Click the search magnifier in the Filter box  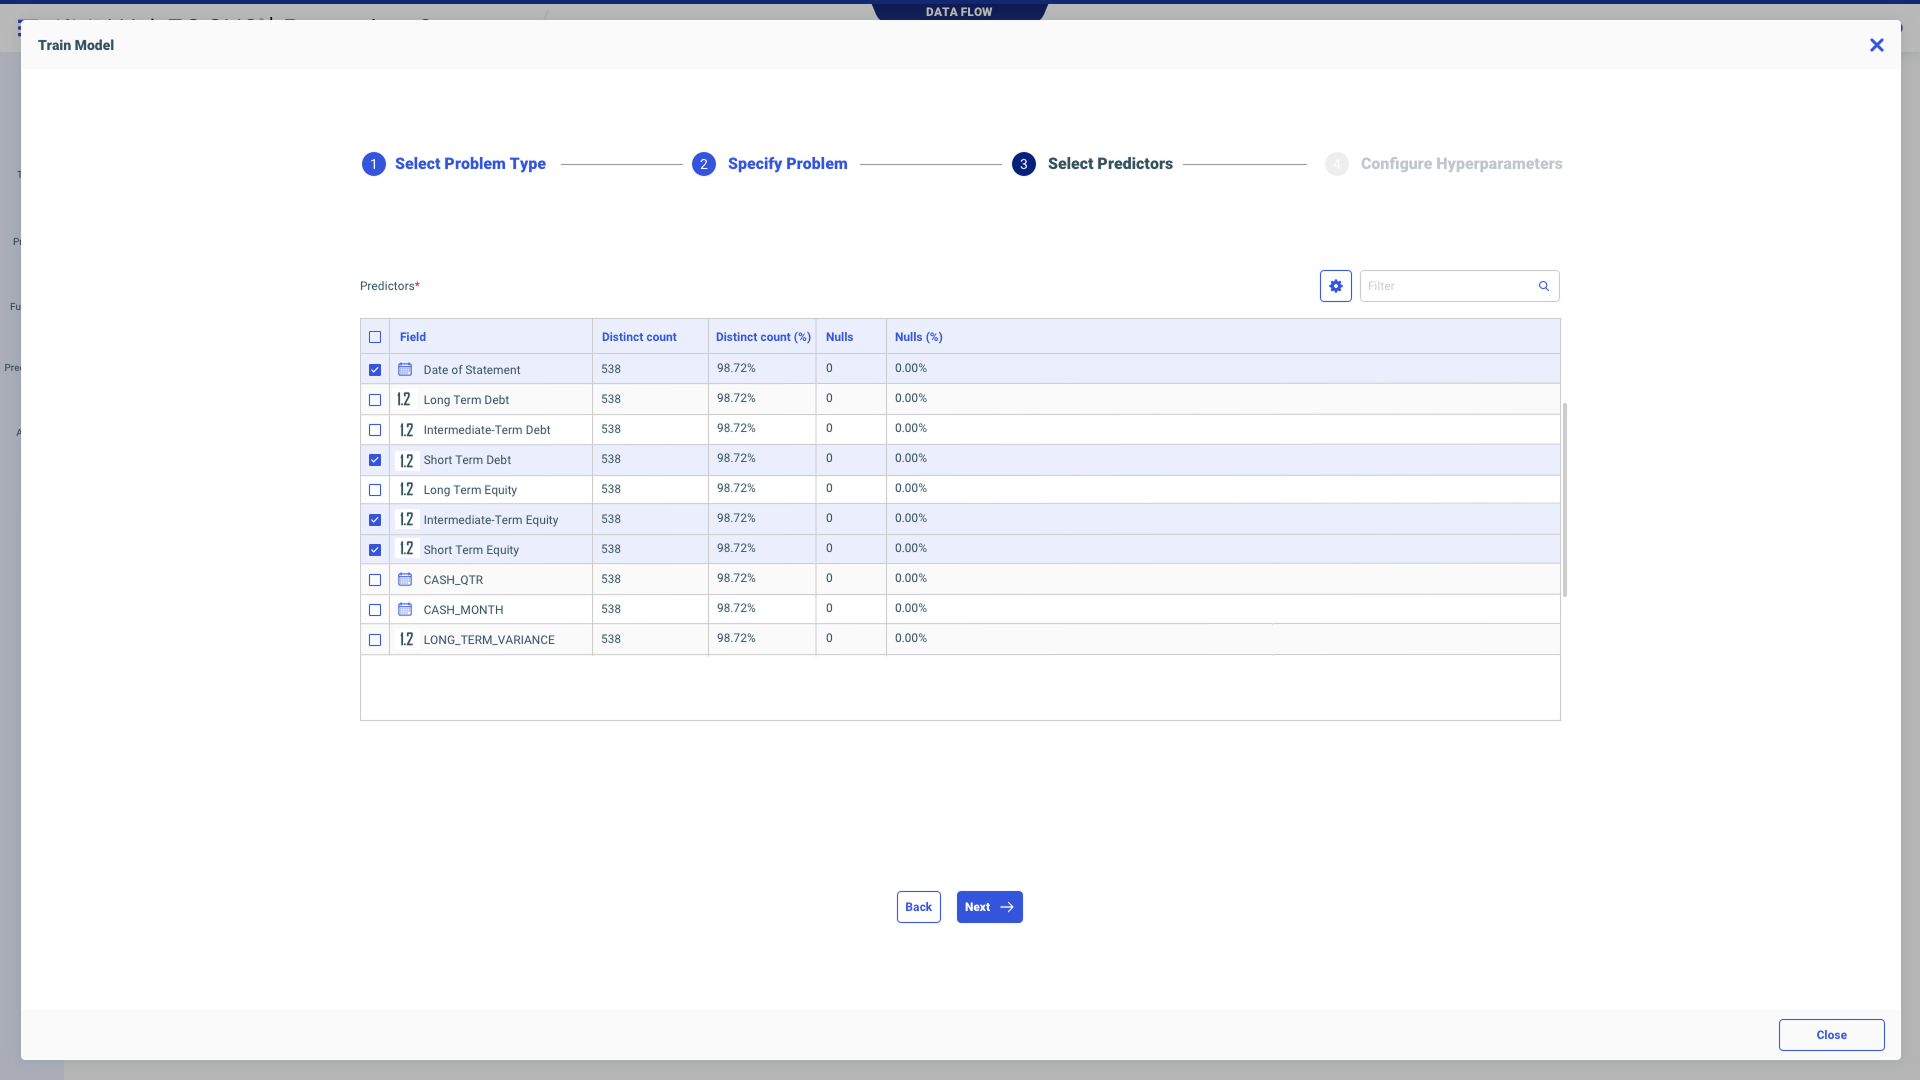click(x=1543, y=286)
